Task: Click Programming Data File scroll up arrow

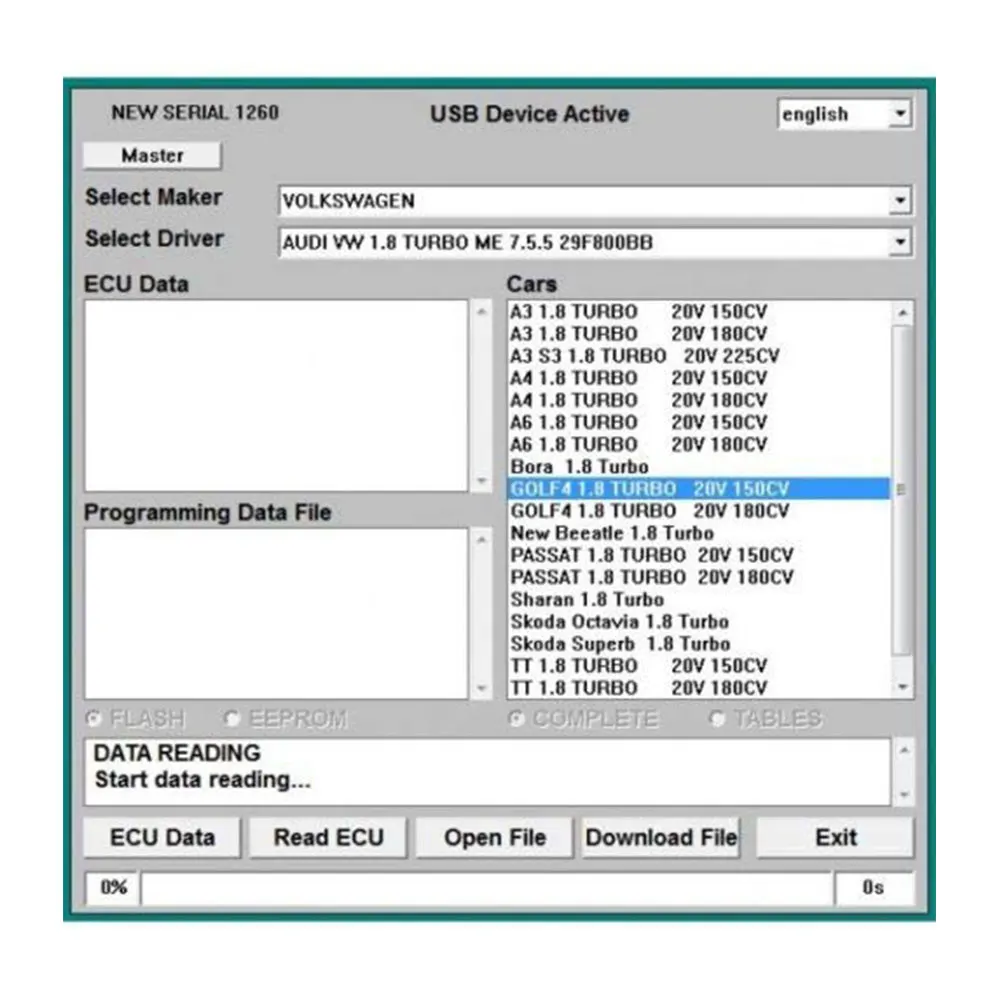Action: pos(482,540)
